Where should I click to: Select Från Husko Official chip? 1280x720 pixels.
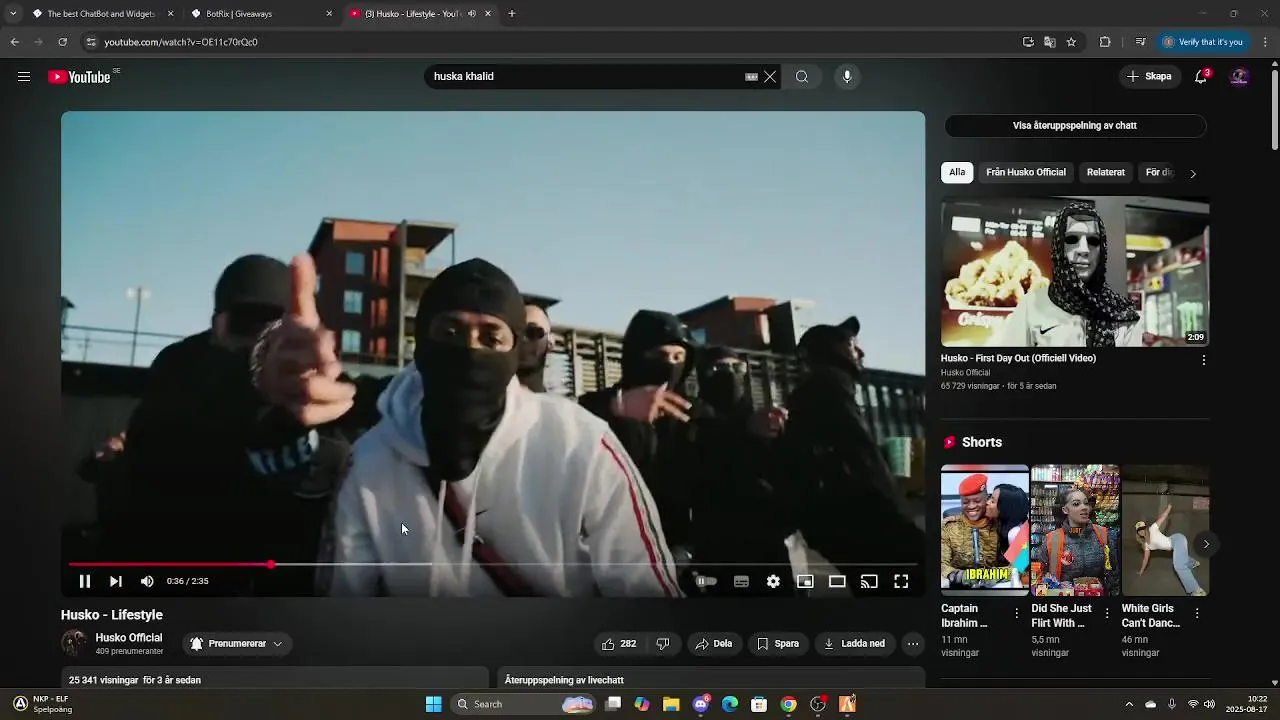pos(1026,173)
